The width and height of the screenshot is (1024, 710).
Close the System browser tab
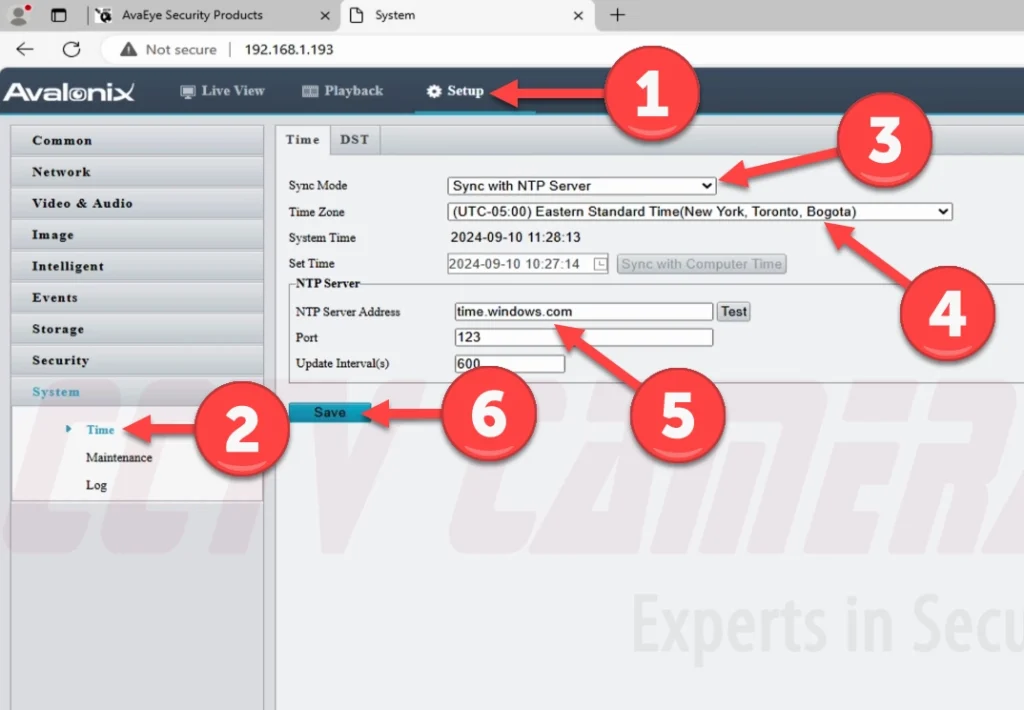tap(579, 15)
